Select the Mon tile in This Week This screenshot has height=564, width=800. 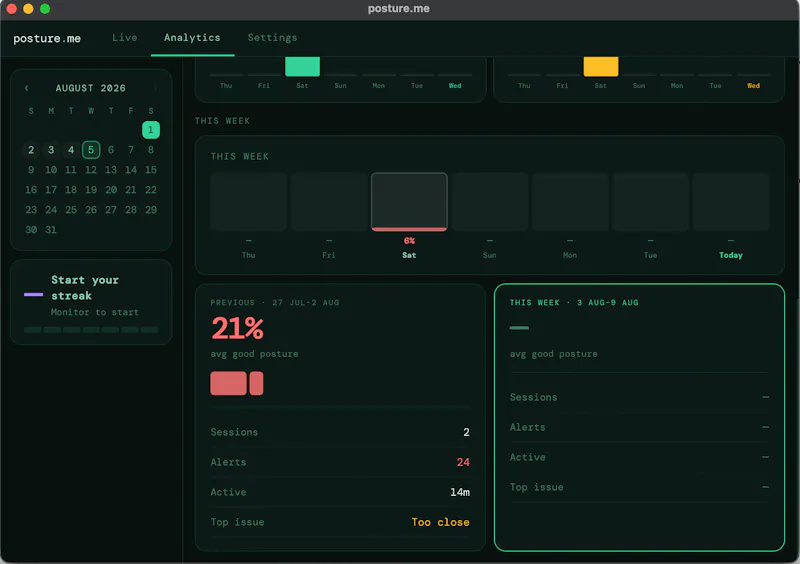point(570,202)
